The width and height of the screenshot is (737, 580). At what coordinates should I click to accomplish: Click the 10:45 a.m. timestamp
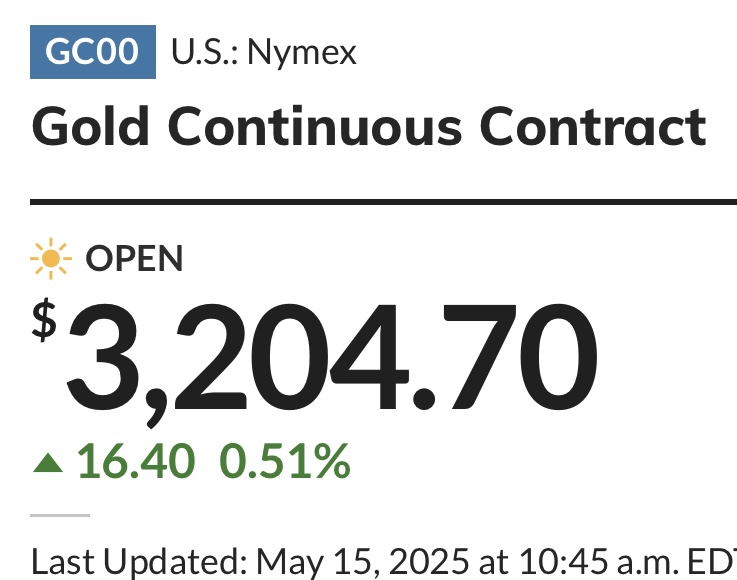click(599, 561)
